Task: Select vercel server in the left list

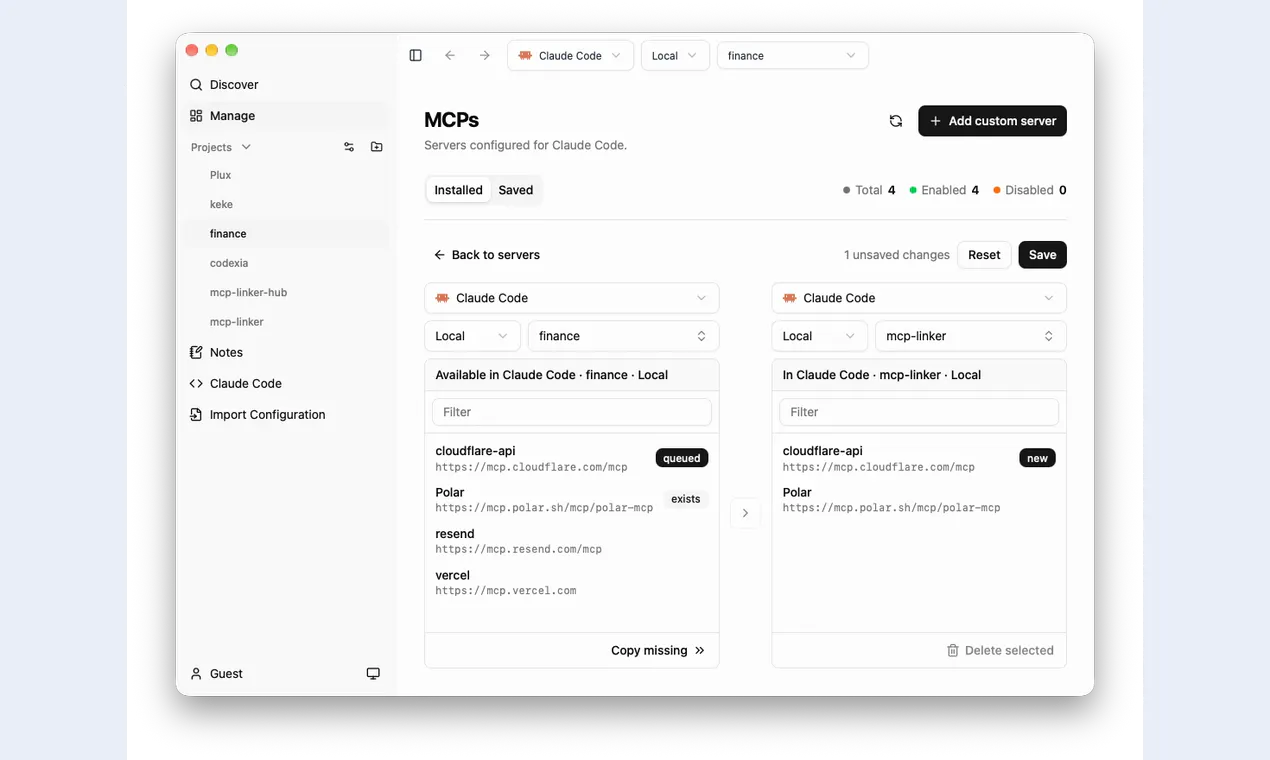Action: click(x=571, y=582)
